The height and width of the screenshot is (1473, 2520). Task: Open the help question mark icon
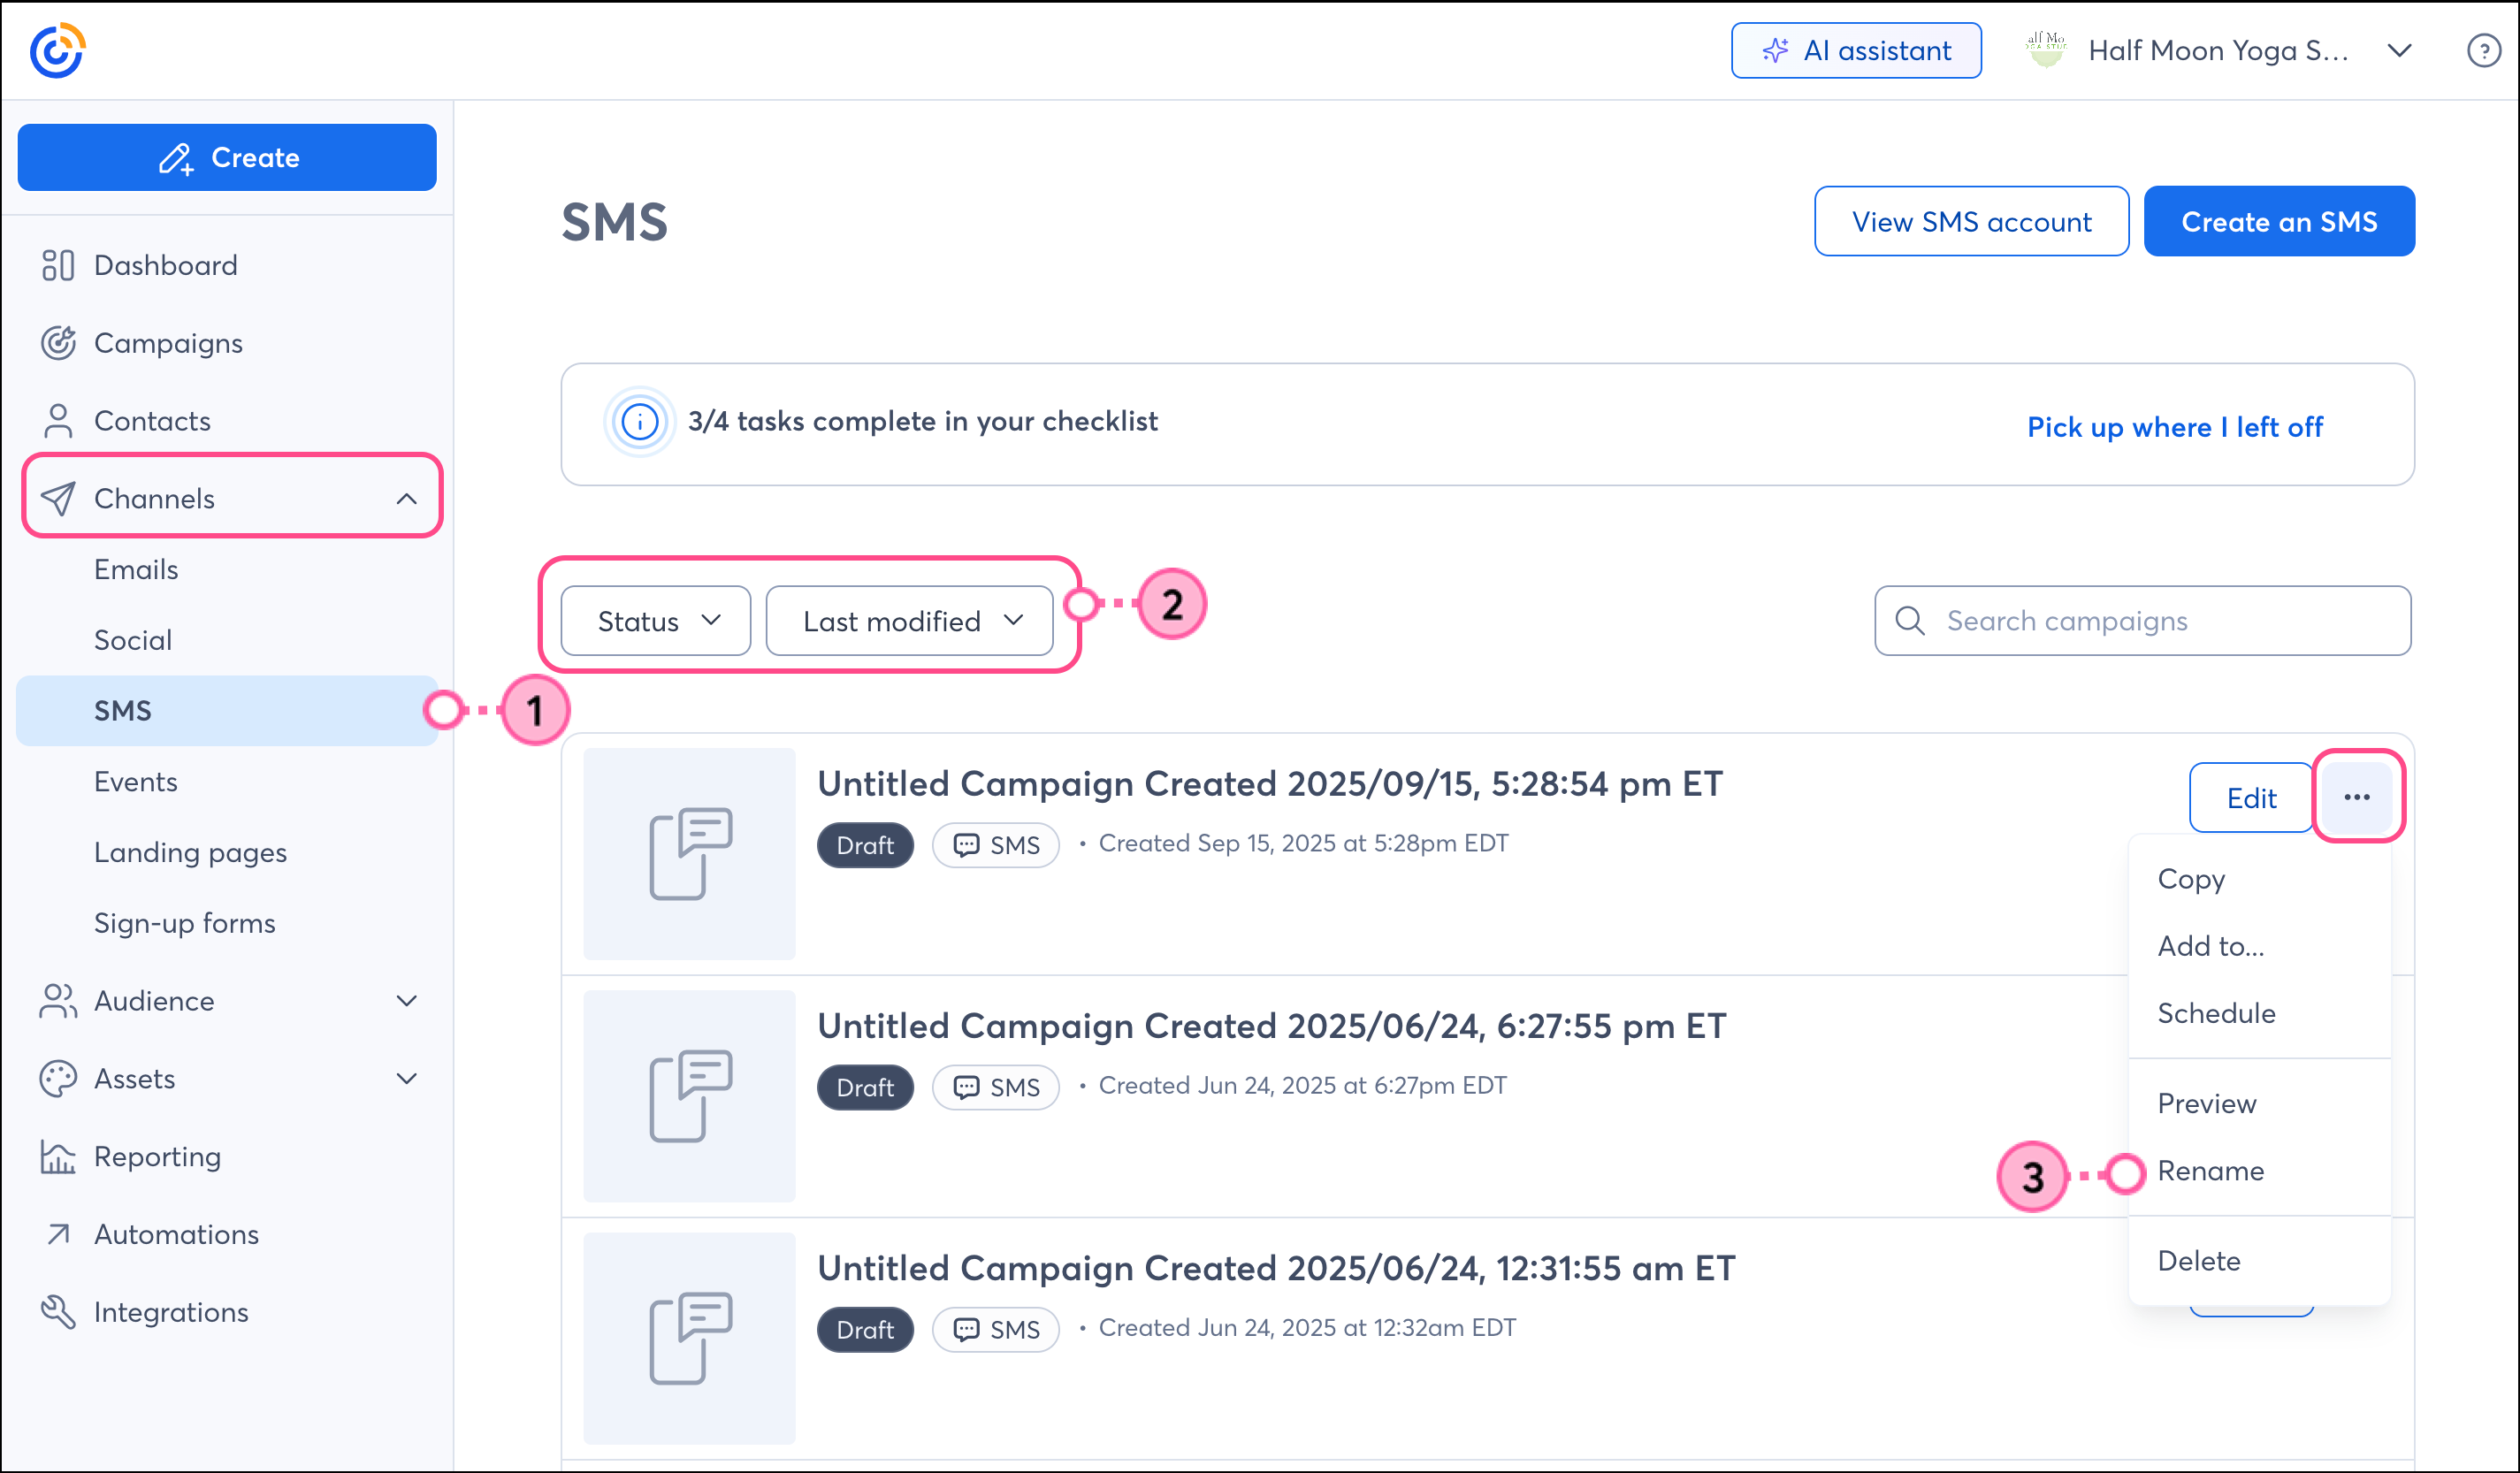point(2483,50)
